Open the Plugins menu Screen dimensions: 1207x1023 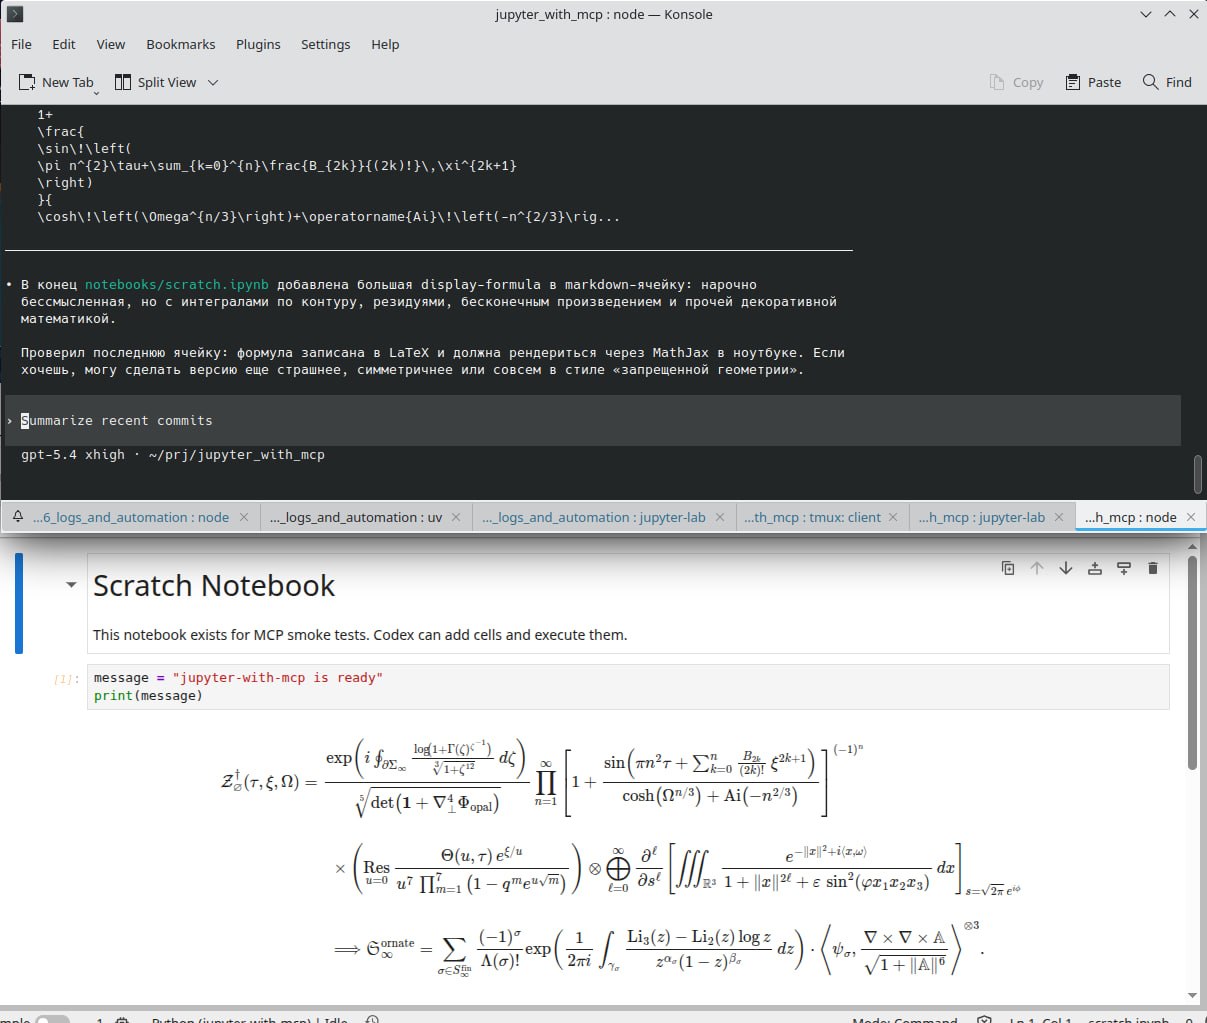point(258,44)
